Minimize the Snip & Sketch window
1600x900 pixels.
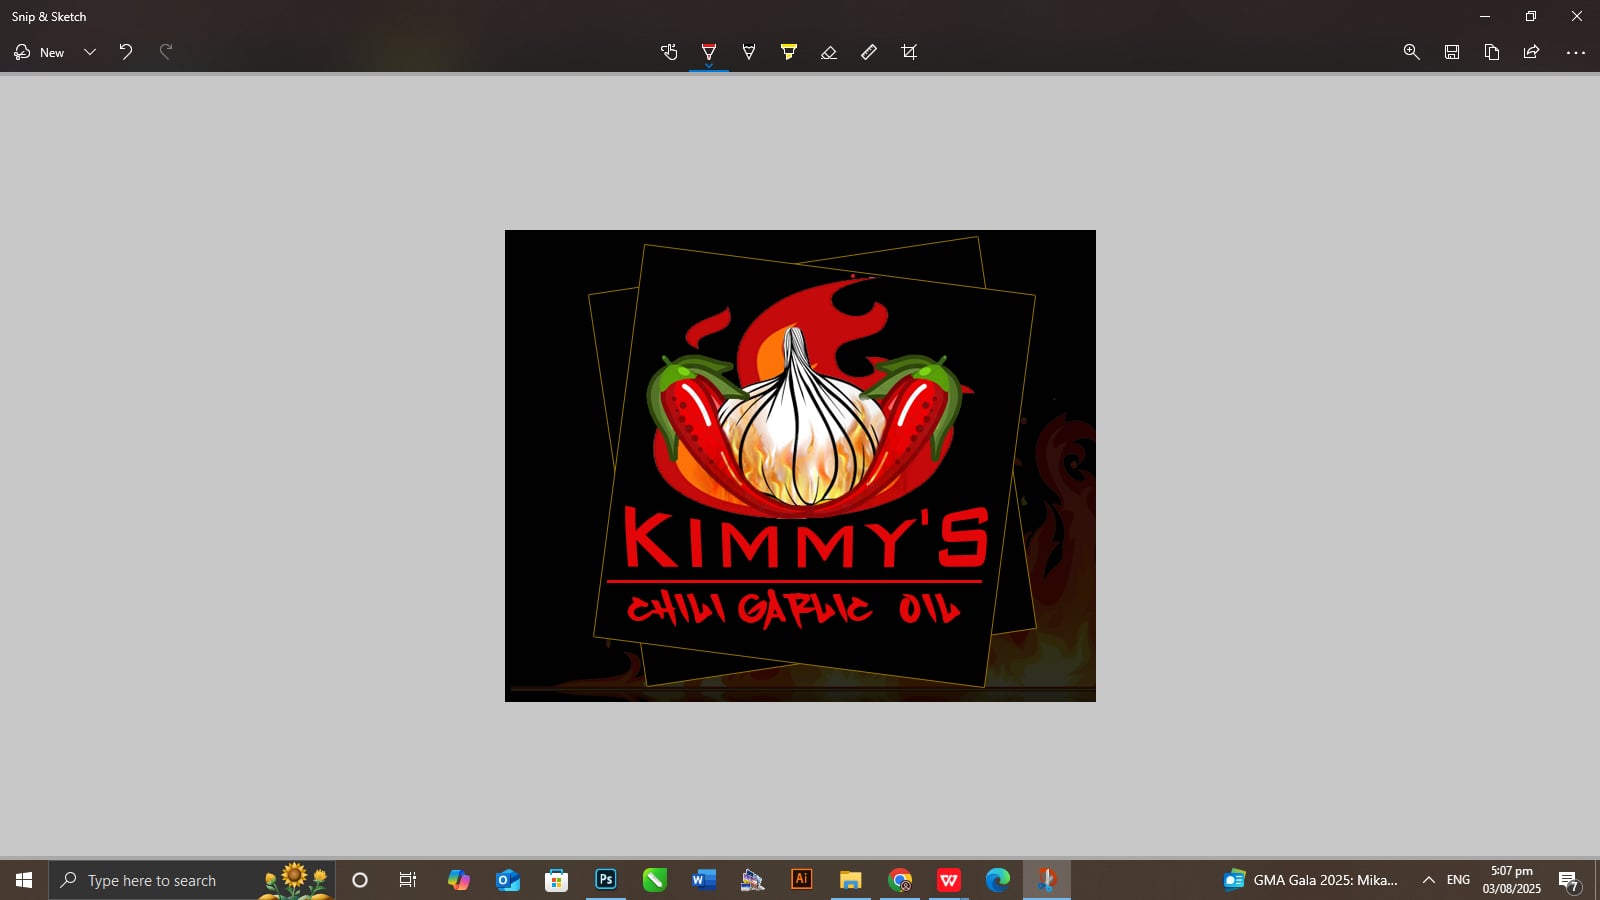(x=1485, y=16)
